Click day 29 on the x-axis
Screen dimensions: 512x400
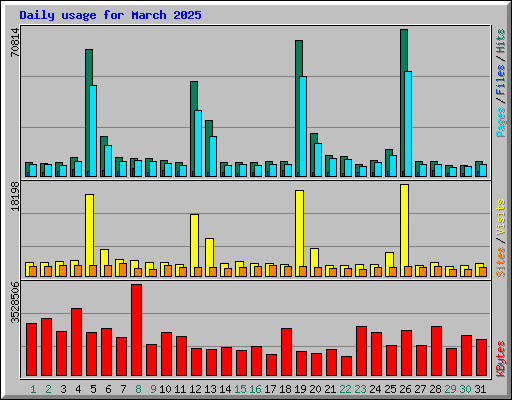[x=450, y=389]
